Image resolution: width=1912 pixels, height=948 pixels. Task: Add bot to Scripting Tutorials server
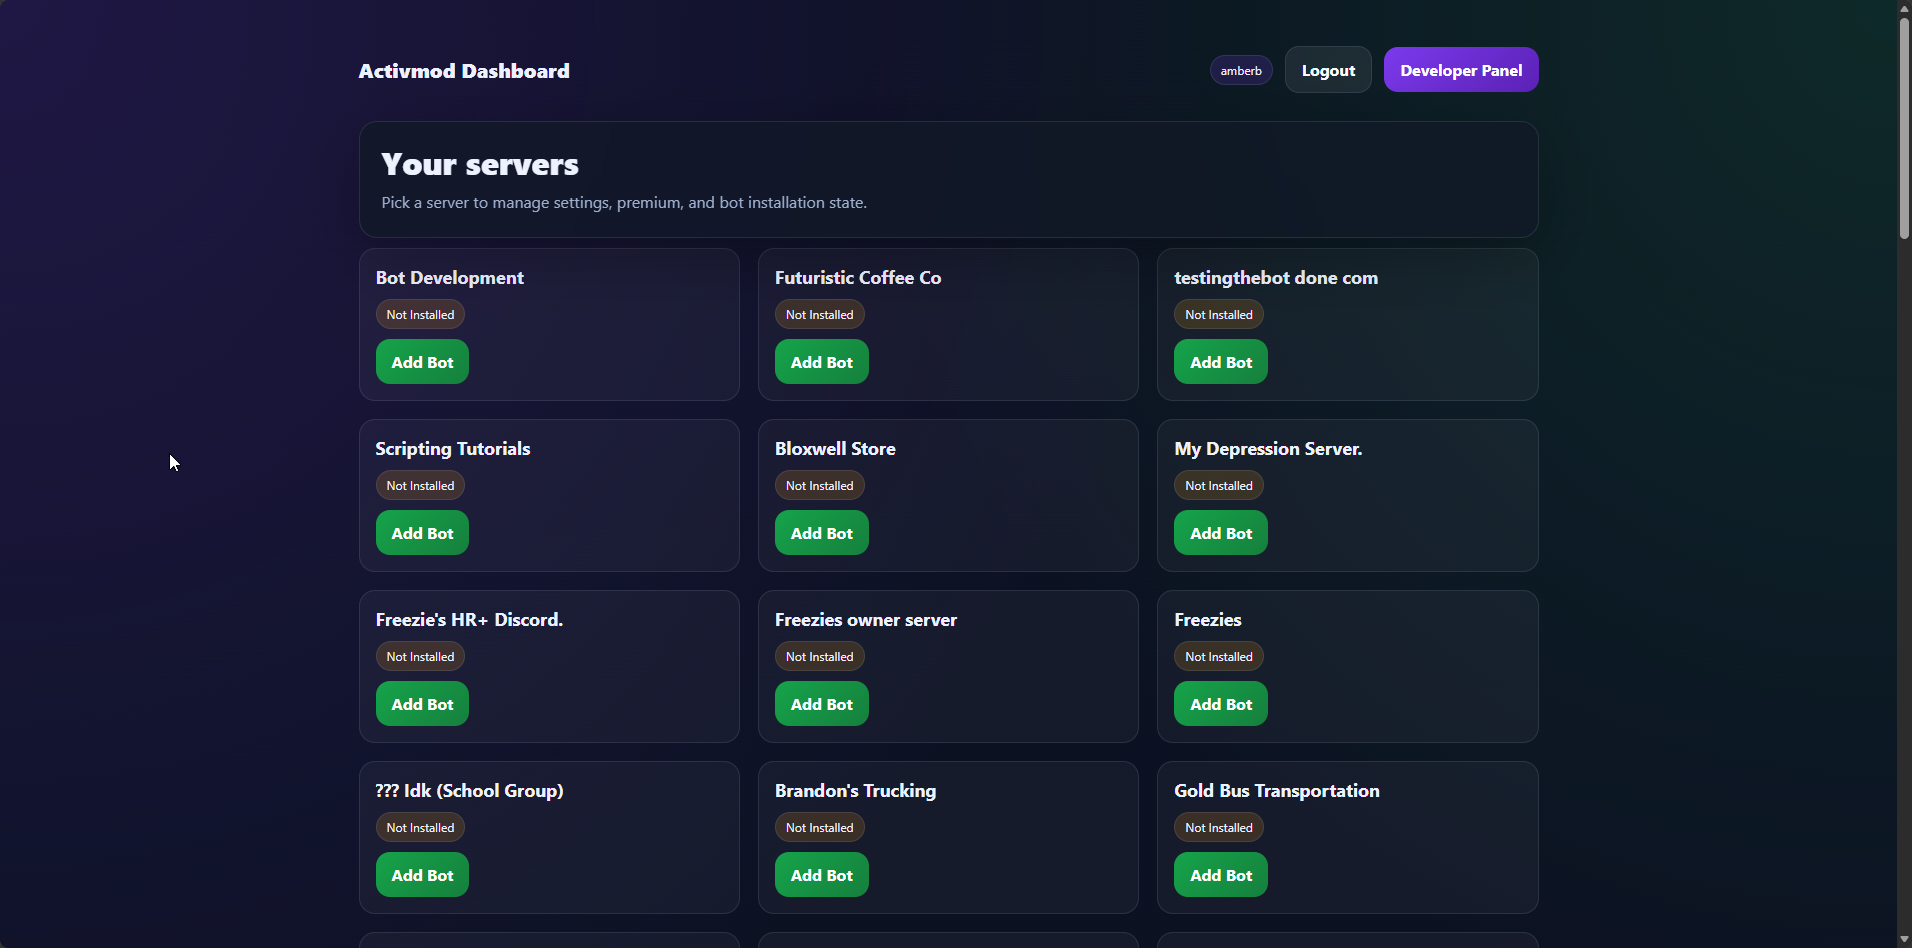click(422, 533)
